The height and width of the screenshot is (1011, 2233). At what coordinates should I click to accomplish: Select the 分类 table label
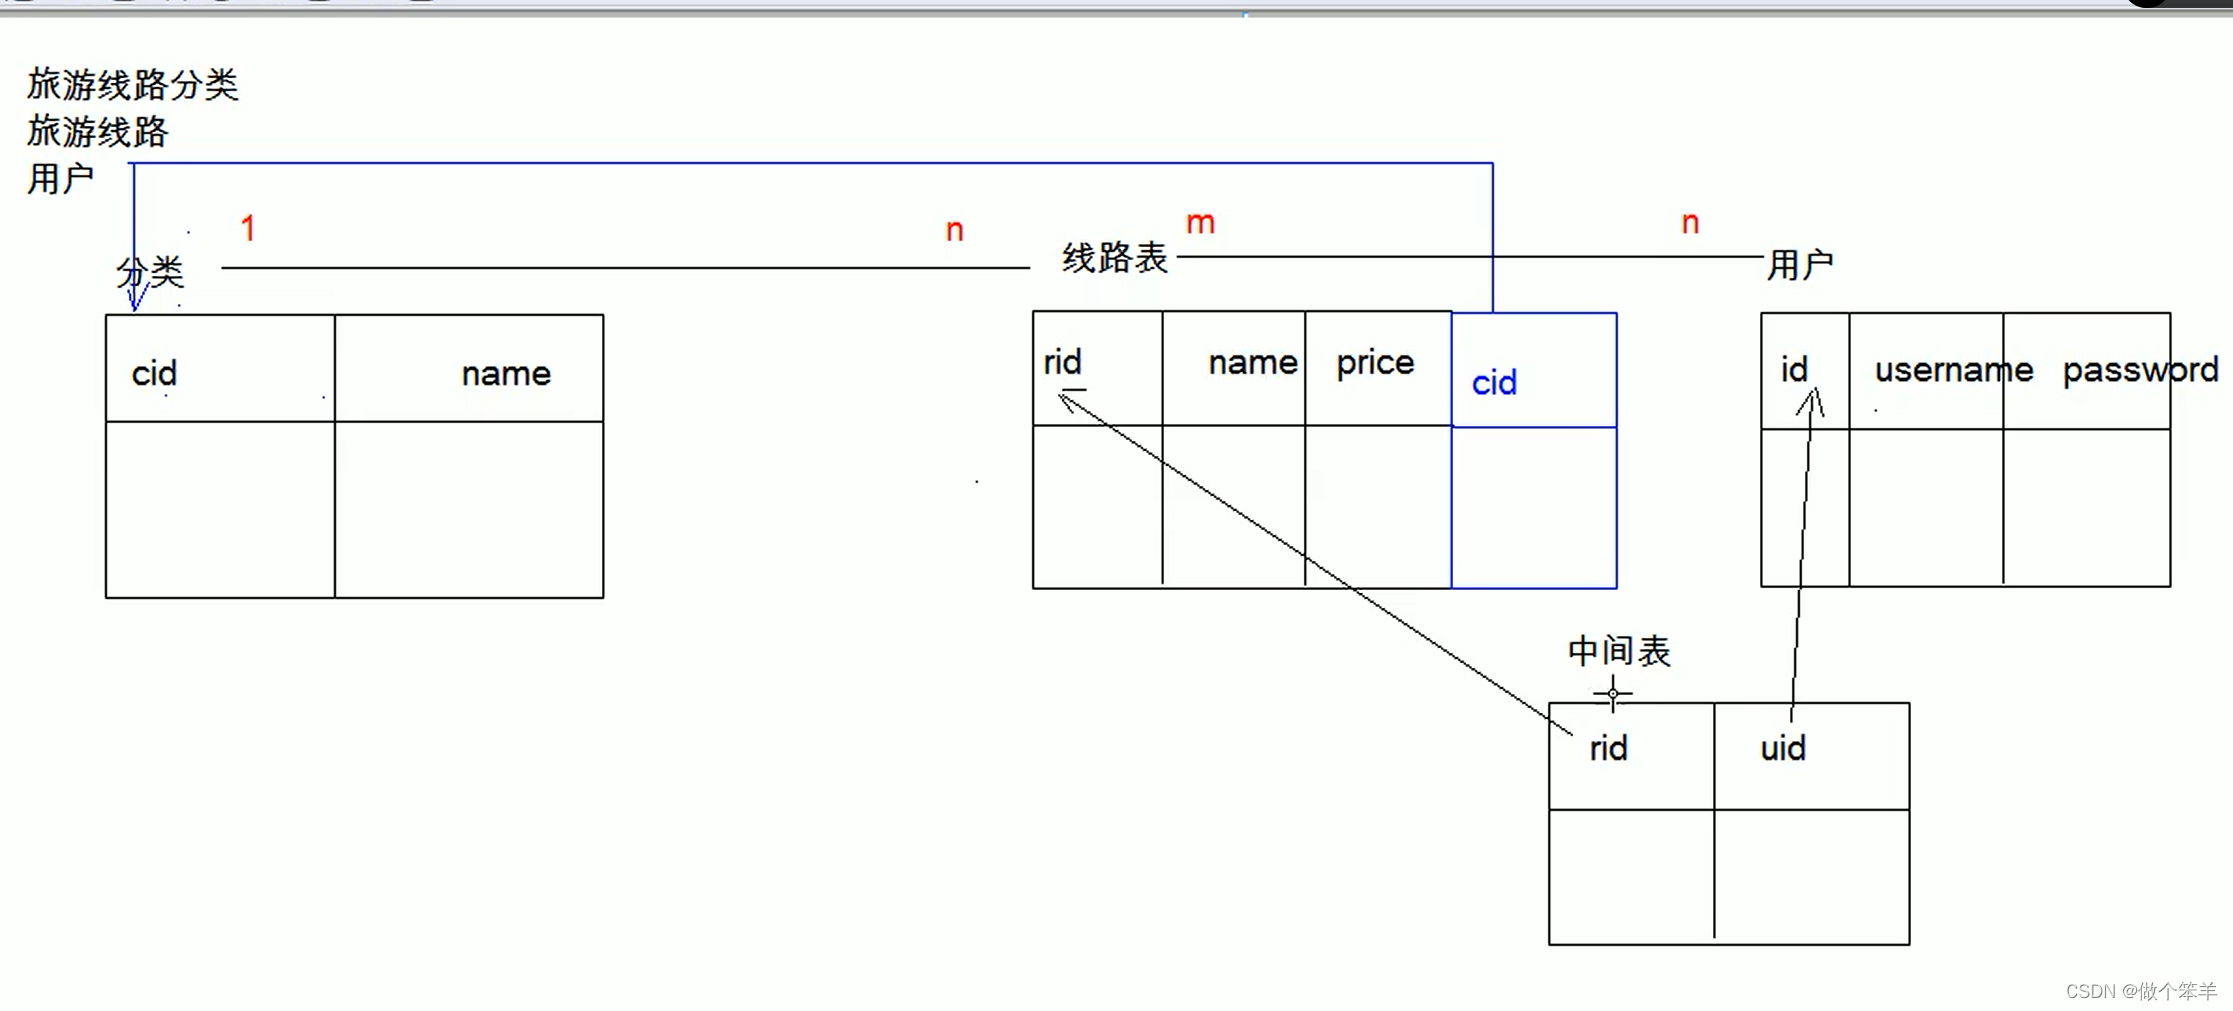point(150,272)
